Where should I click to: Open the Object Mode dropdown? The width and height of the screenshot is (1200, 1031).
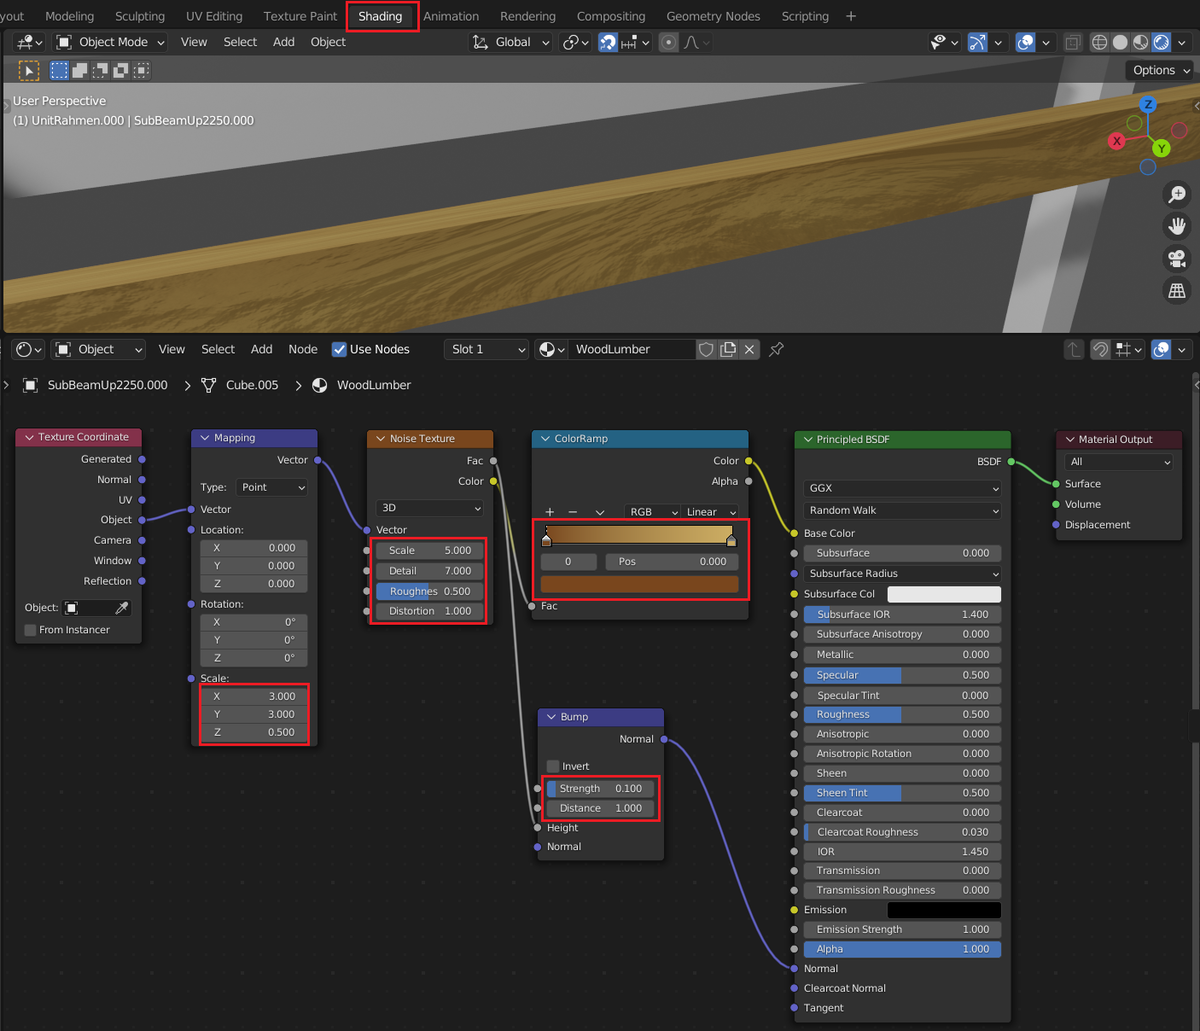coord(108,42)
